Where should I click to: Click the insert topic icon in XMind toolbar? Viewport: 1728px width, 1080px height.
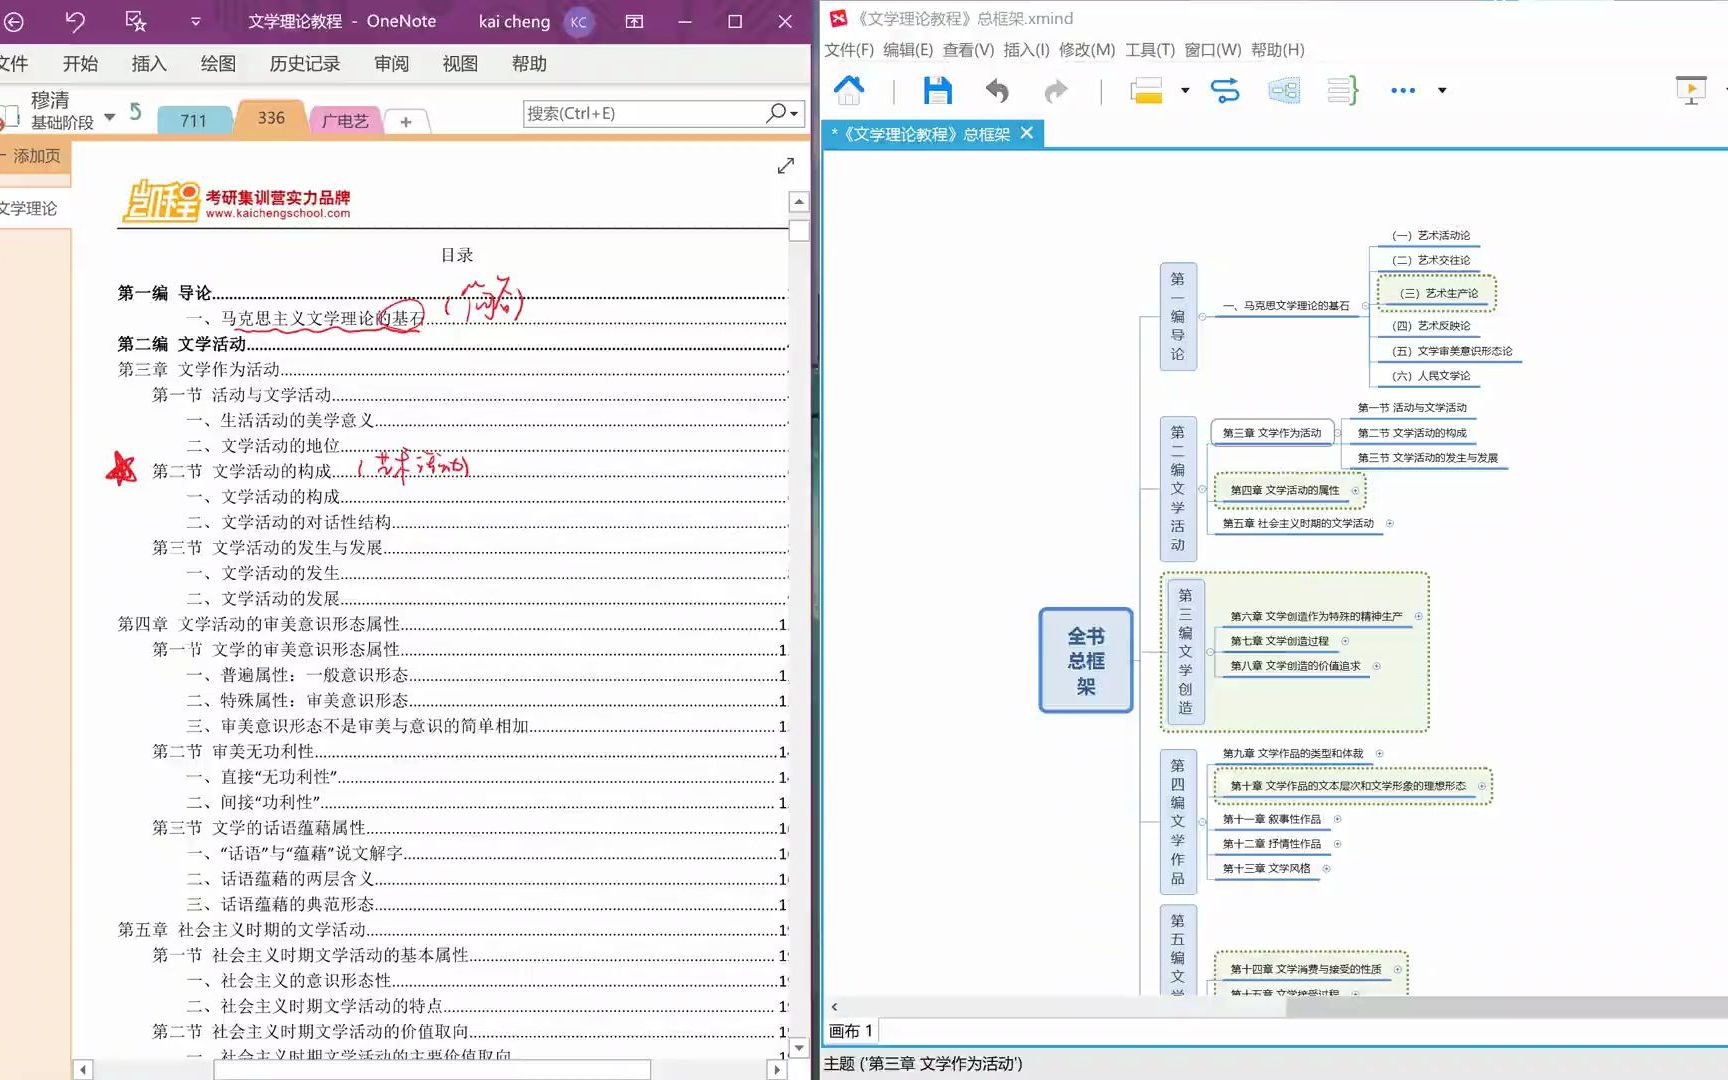1146,91
